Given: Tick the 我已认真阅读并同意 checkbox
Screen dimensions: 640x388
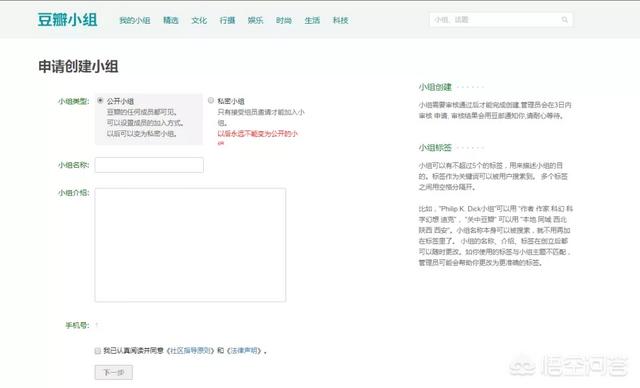Looking at the screenshot, I should (98, 351).
